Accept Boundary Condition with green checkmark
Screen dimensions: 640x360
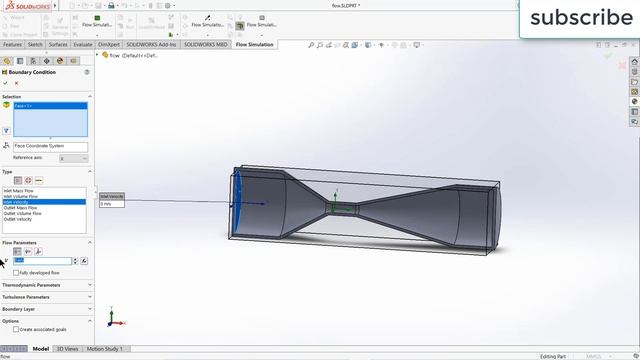click(x=5, y=83)
